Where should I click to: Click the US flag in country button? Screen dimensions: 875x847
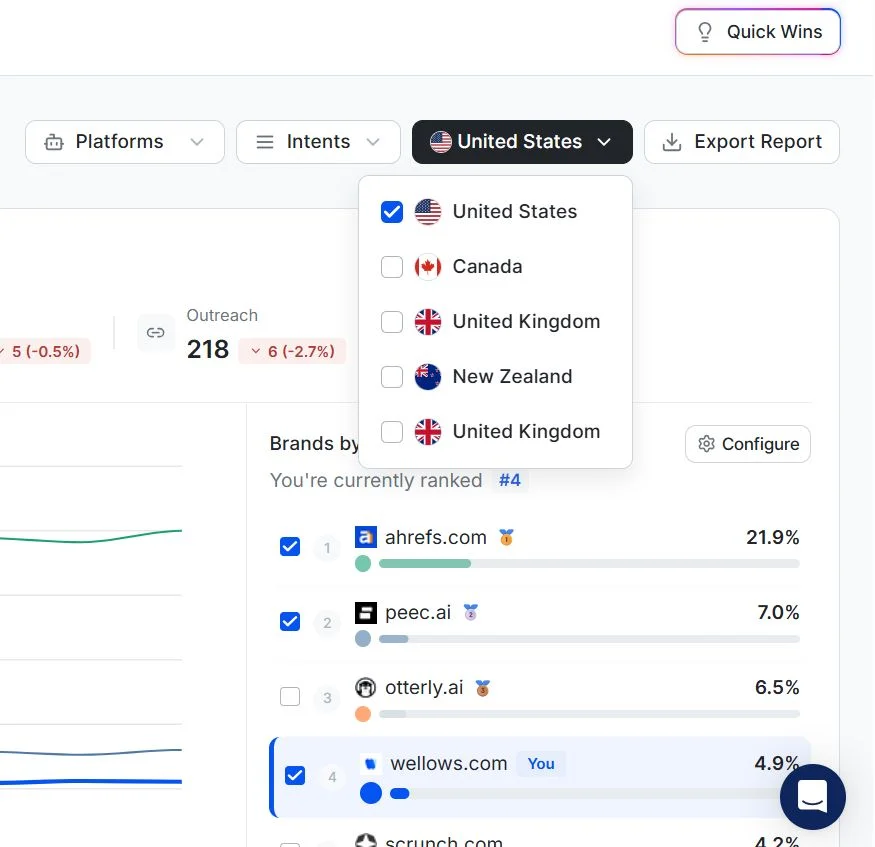[x=441, y=142]
